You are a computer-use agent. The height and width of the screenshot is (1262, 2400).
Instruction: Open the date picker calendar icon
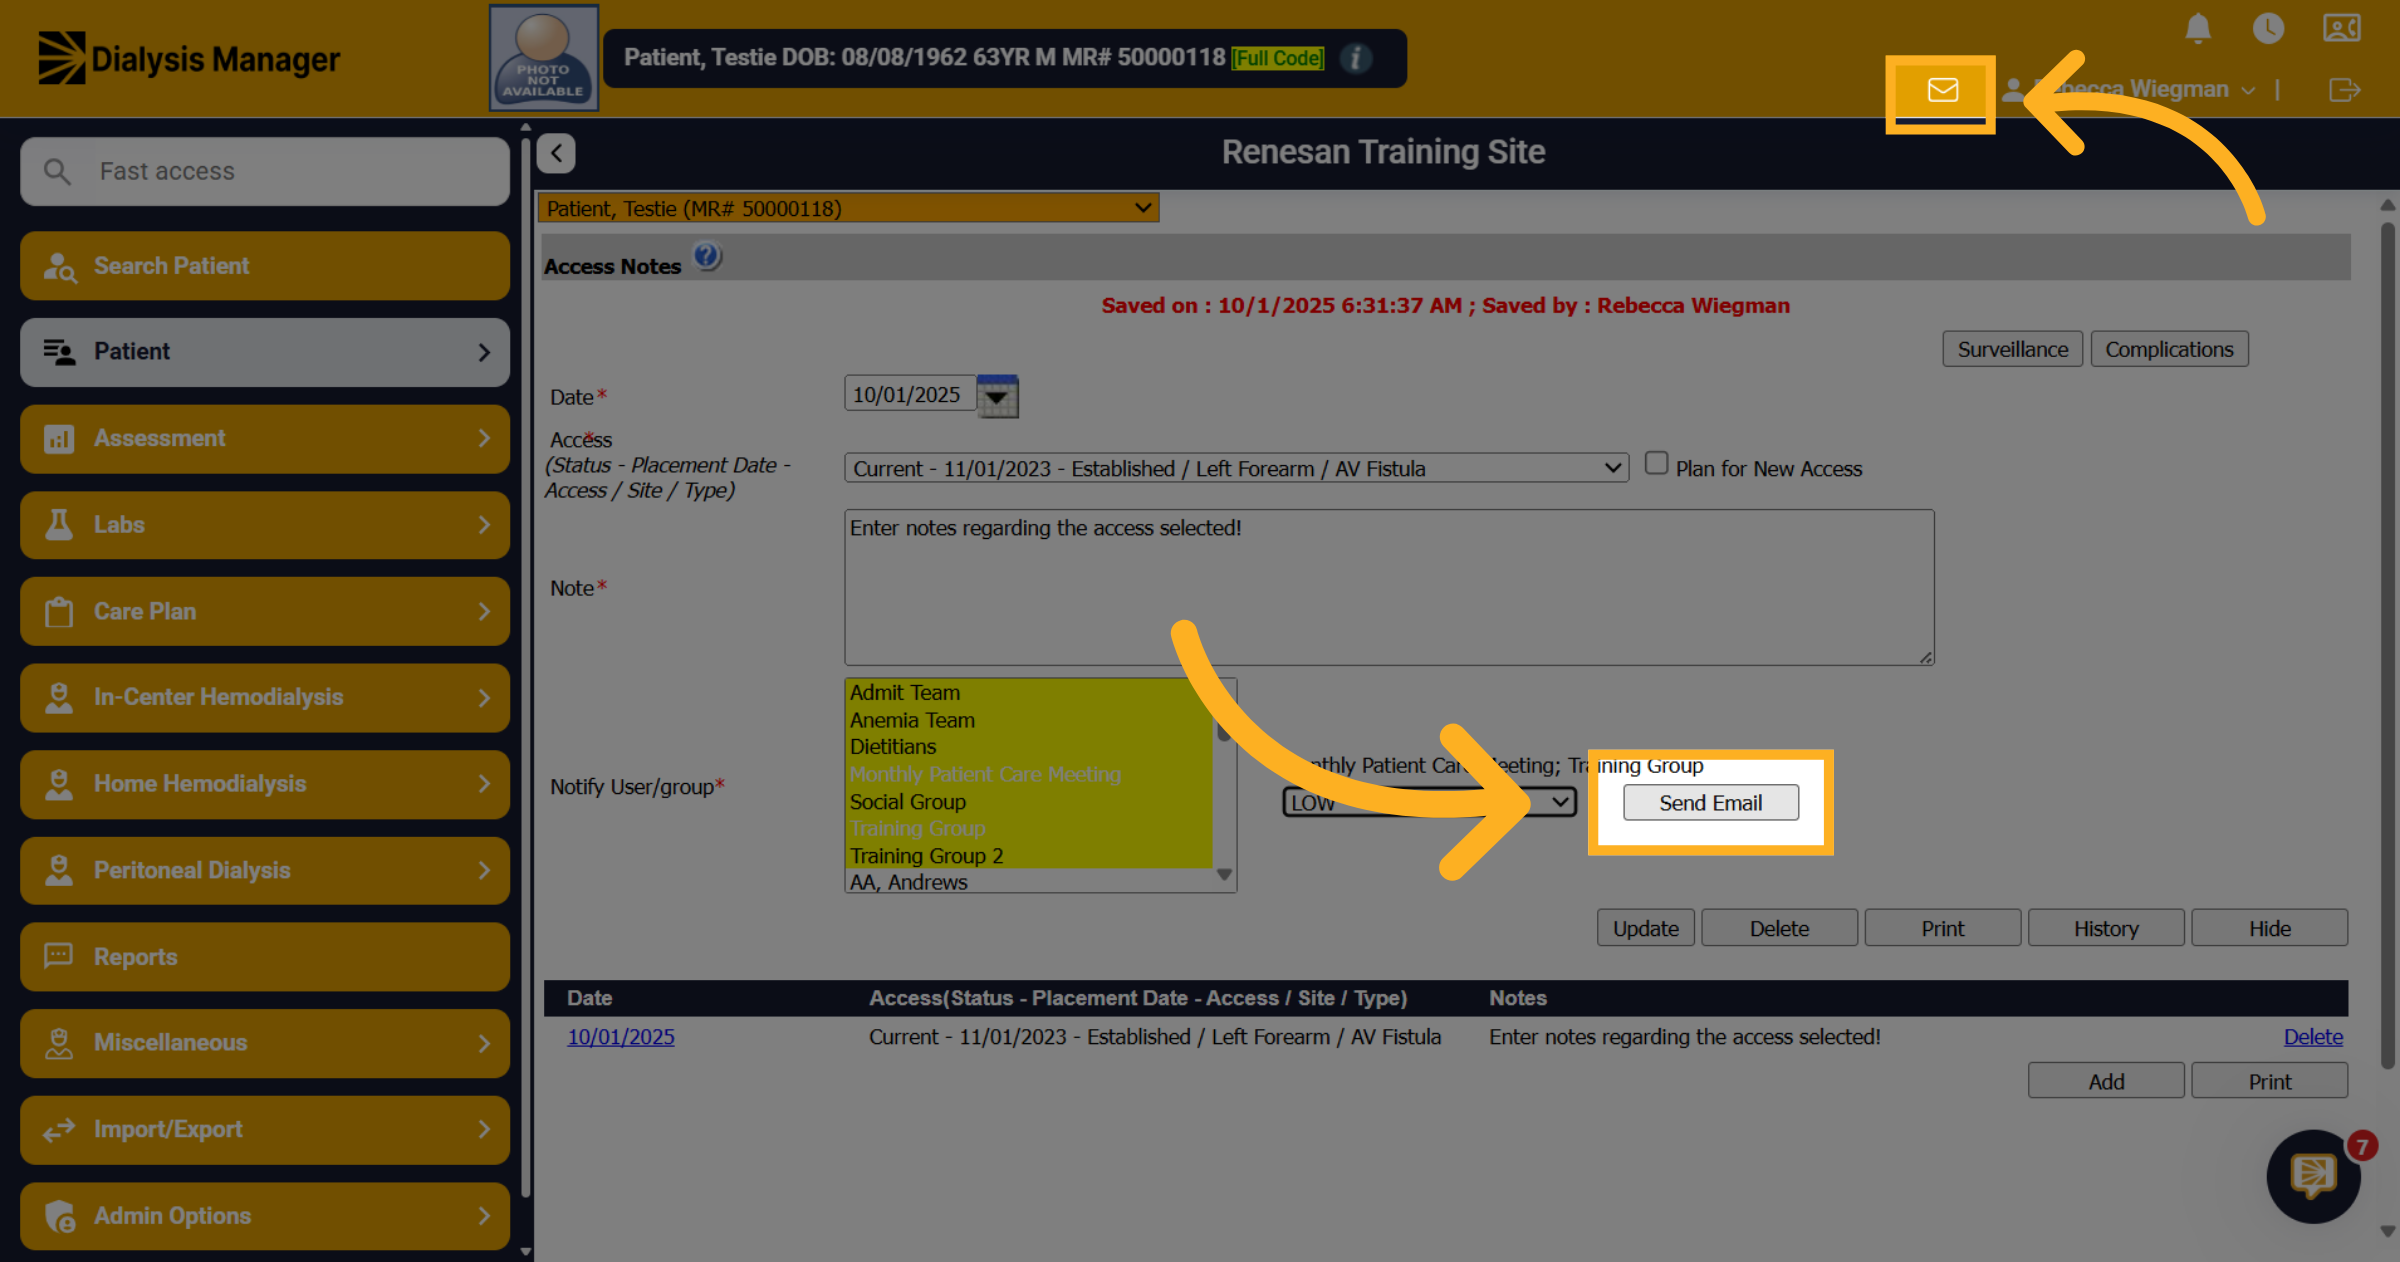(997, 396)
